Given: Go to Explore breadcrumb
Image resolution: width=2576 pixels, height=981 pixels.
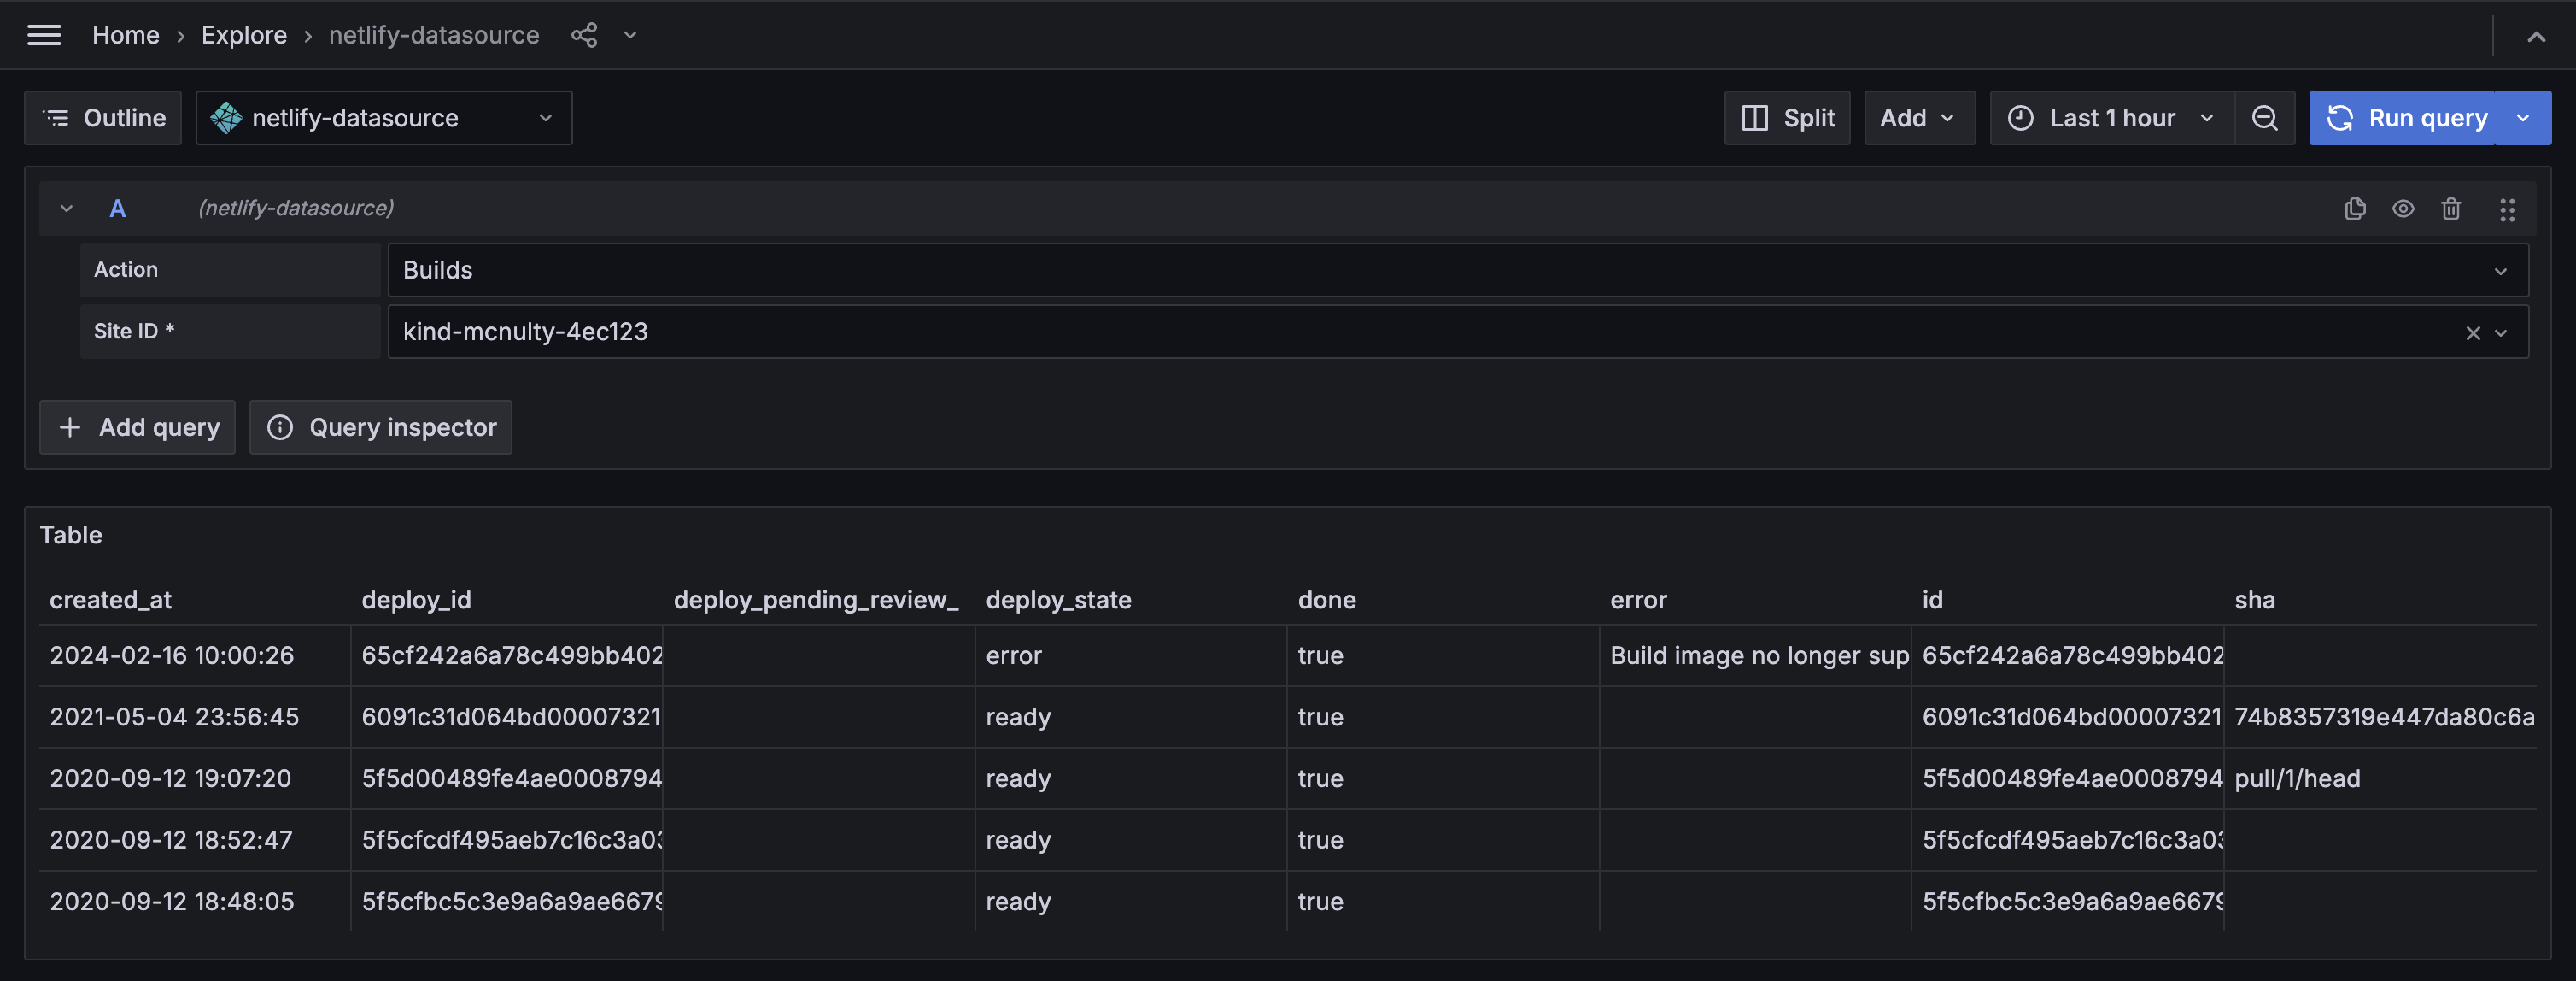Looking at the screenshot, I should (x=243, y=35).
